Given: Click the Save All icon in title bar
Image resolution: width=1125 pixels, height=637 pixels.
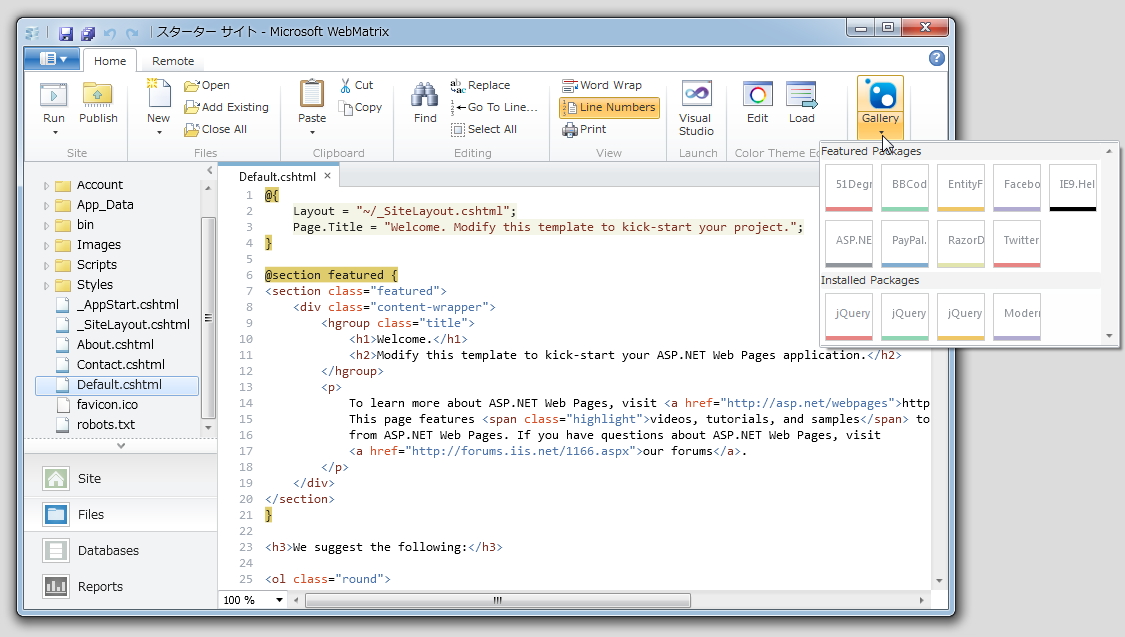Looking at the screenshot, I should coord(88,33).
